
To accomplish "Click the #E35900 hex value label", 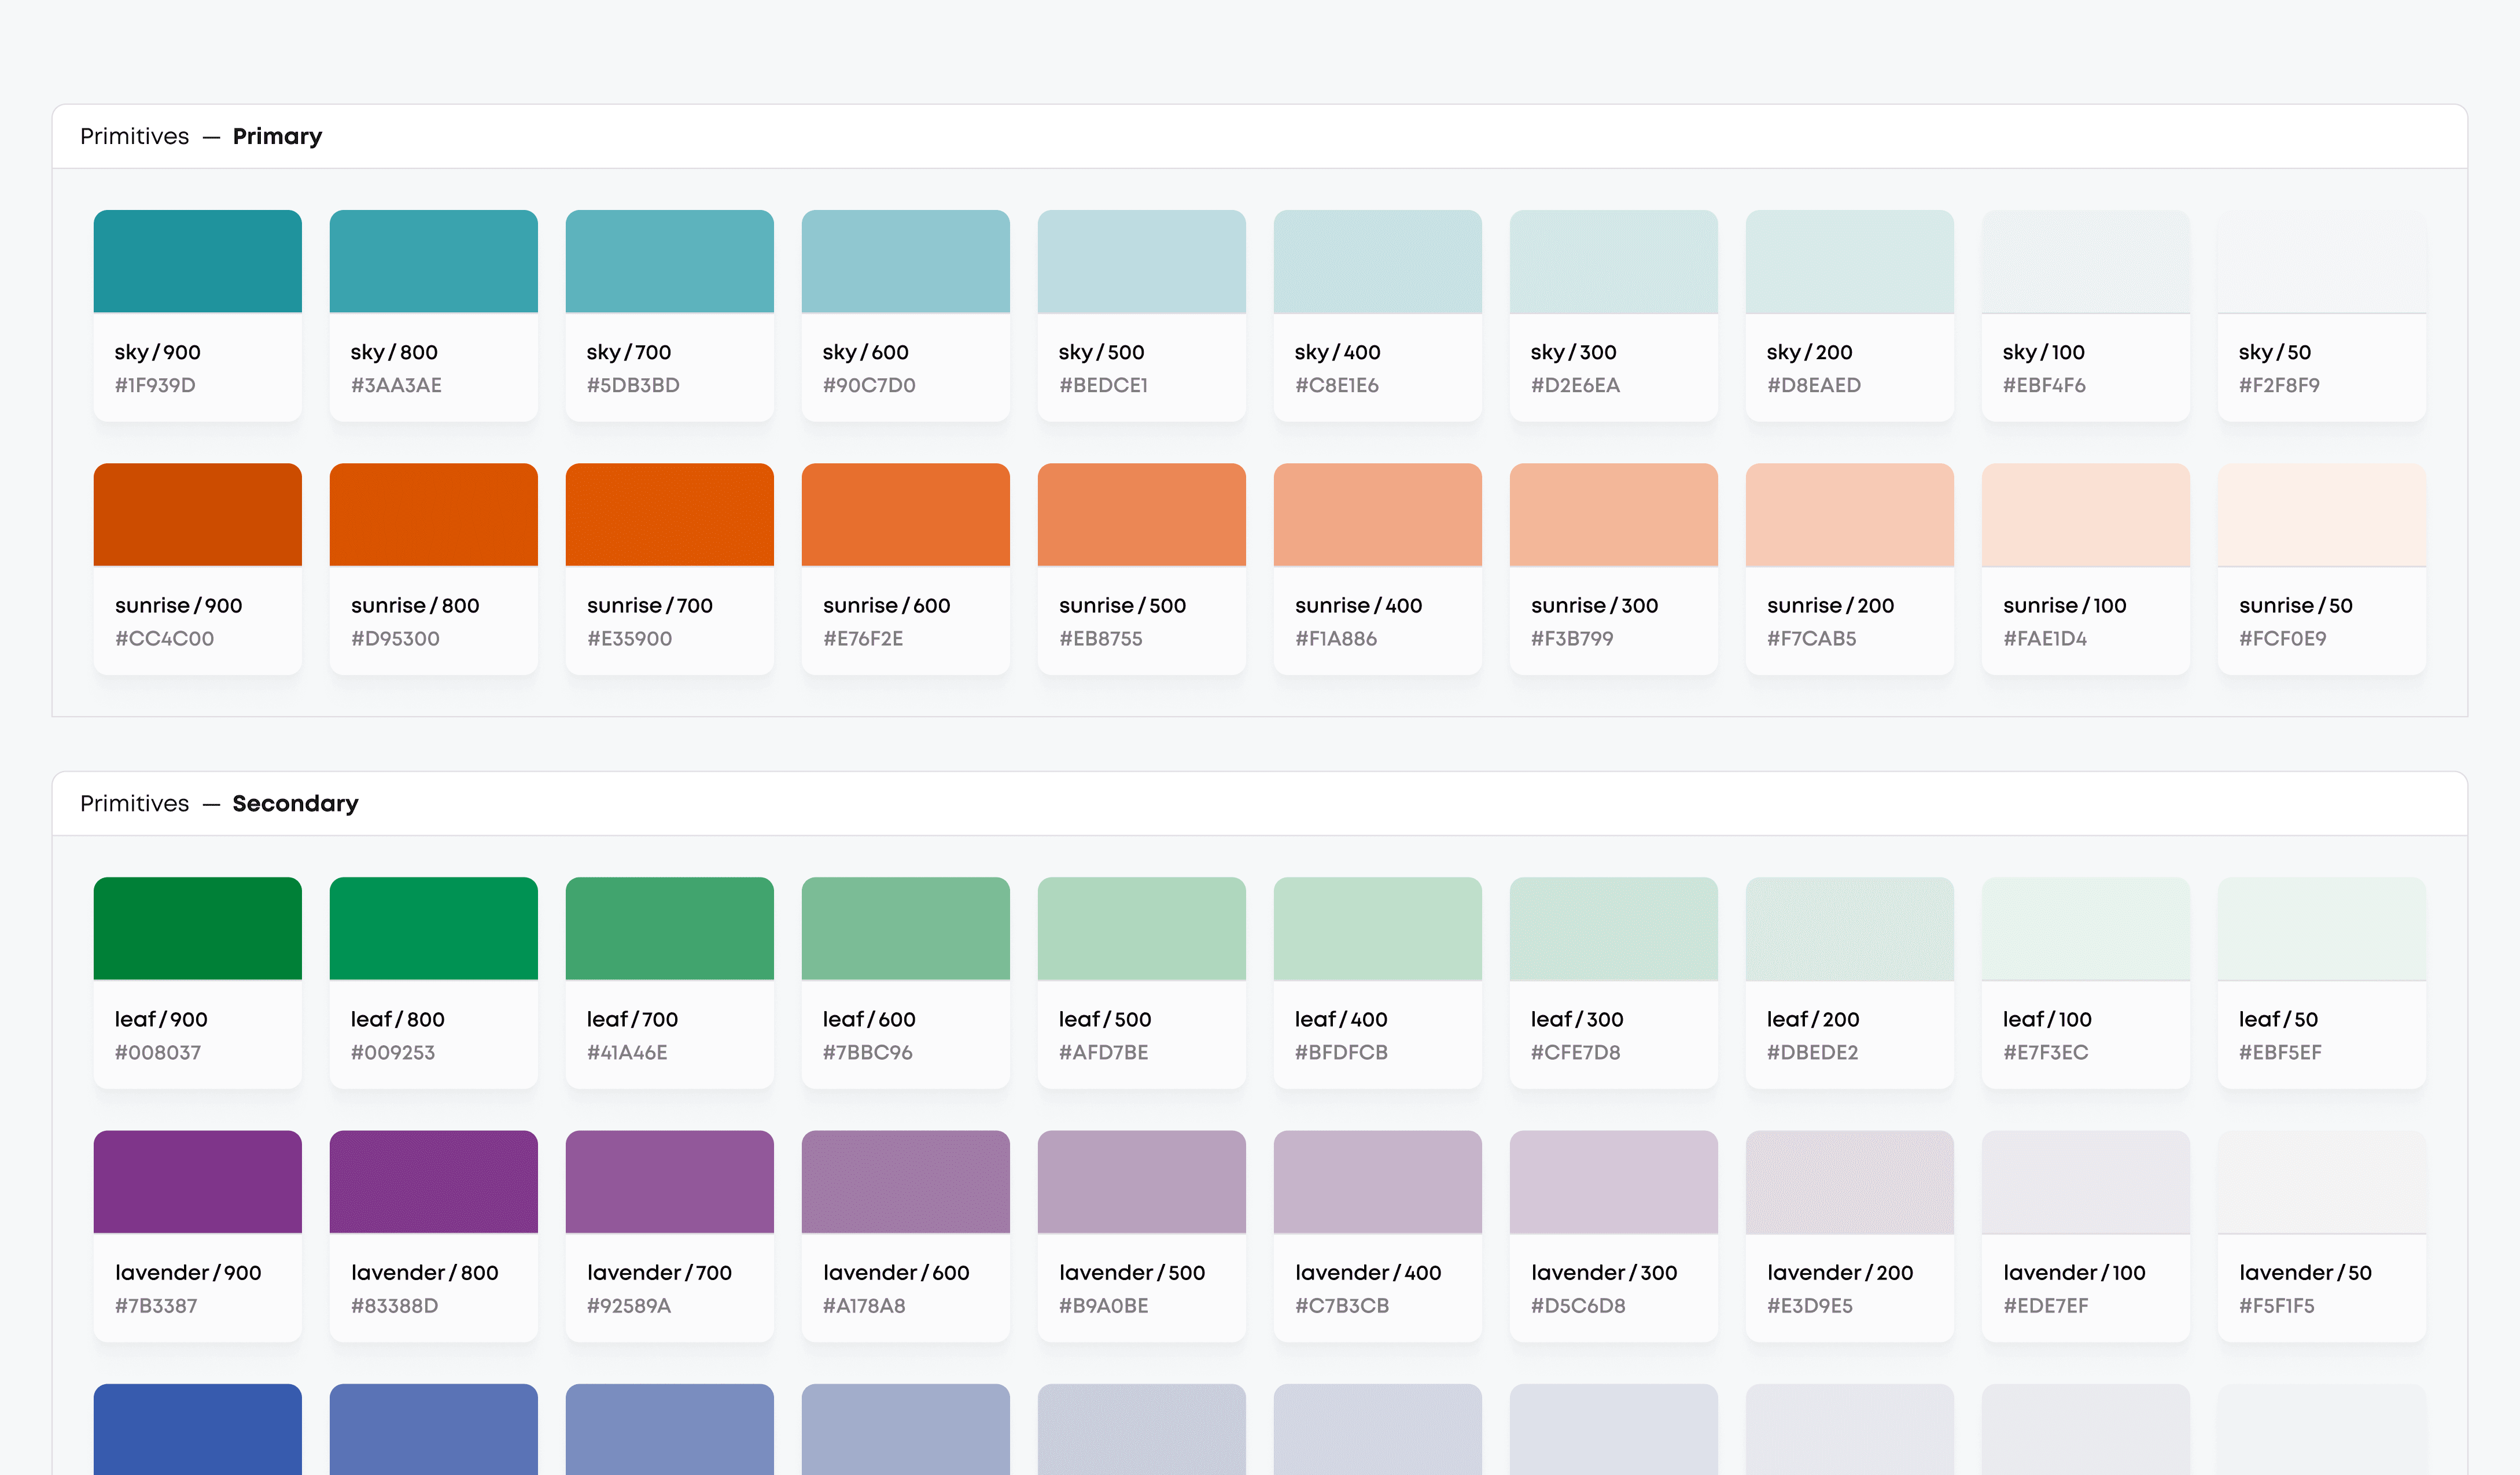I will 629,638.
